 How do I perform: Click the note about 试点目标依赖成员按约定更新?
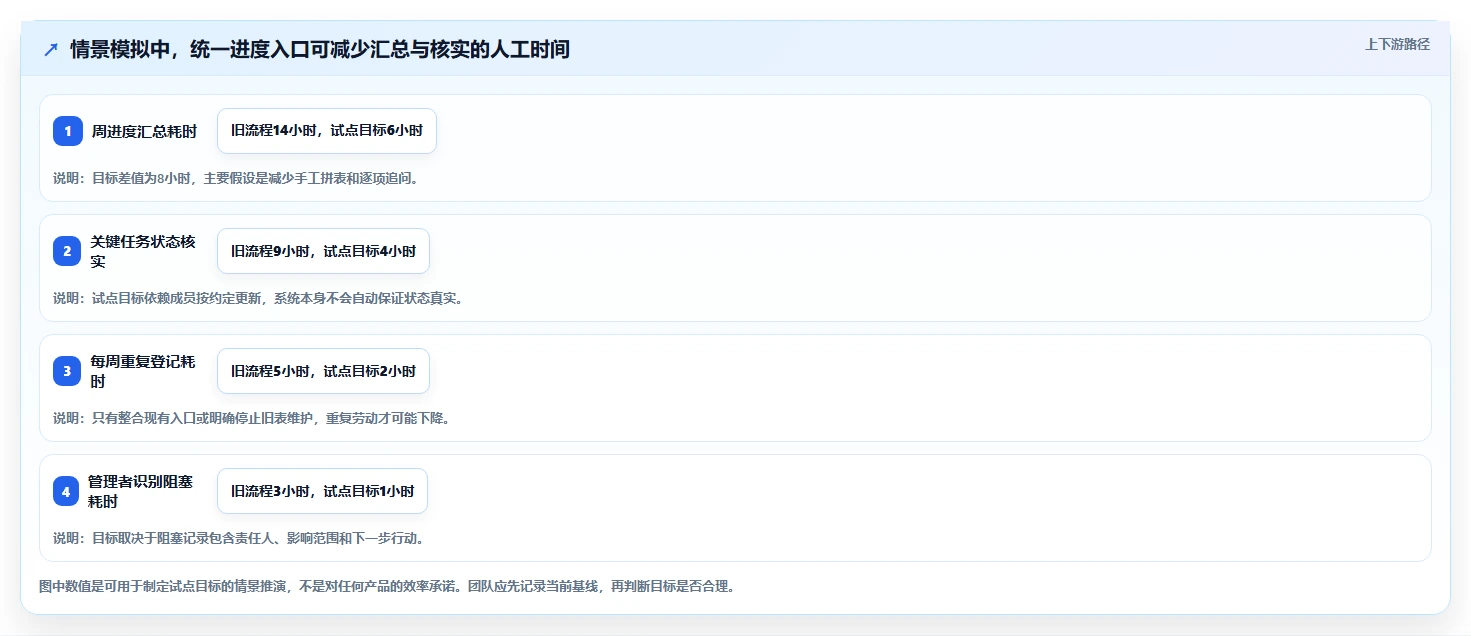258,298
